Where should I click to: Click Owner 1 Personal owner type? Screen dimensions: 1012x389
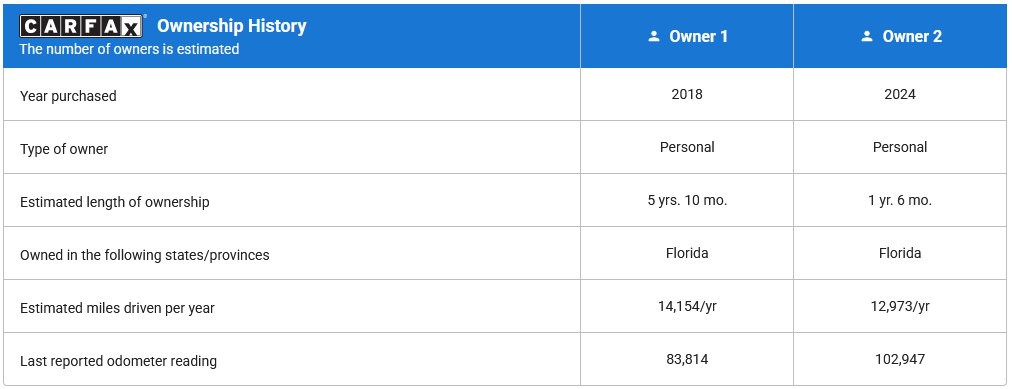tap(687, 147)
